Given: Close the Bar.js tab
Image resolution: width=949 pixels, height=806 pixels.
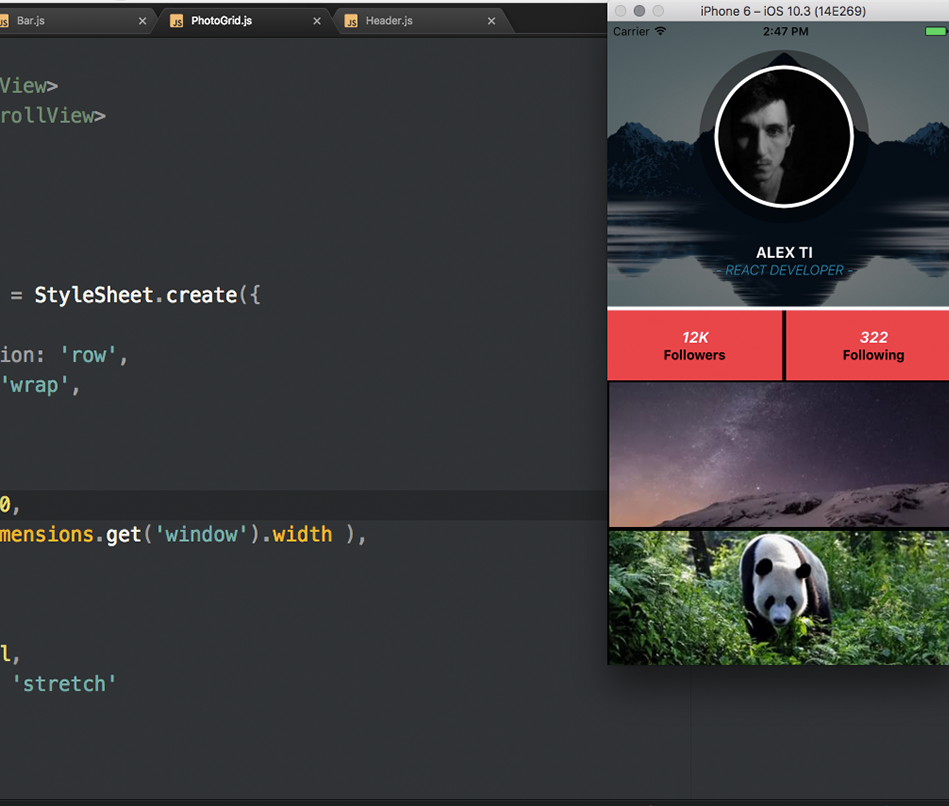Looking at the screenshot, I should click(x=142, y=21).
